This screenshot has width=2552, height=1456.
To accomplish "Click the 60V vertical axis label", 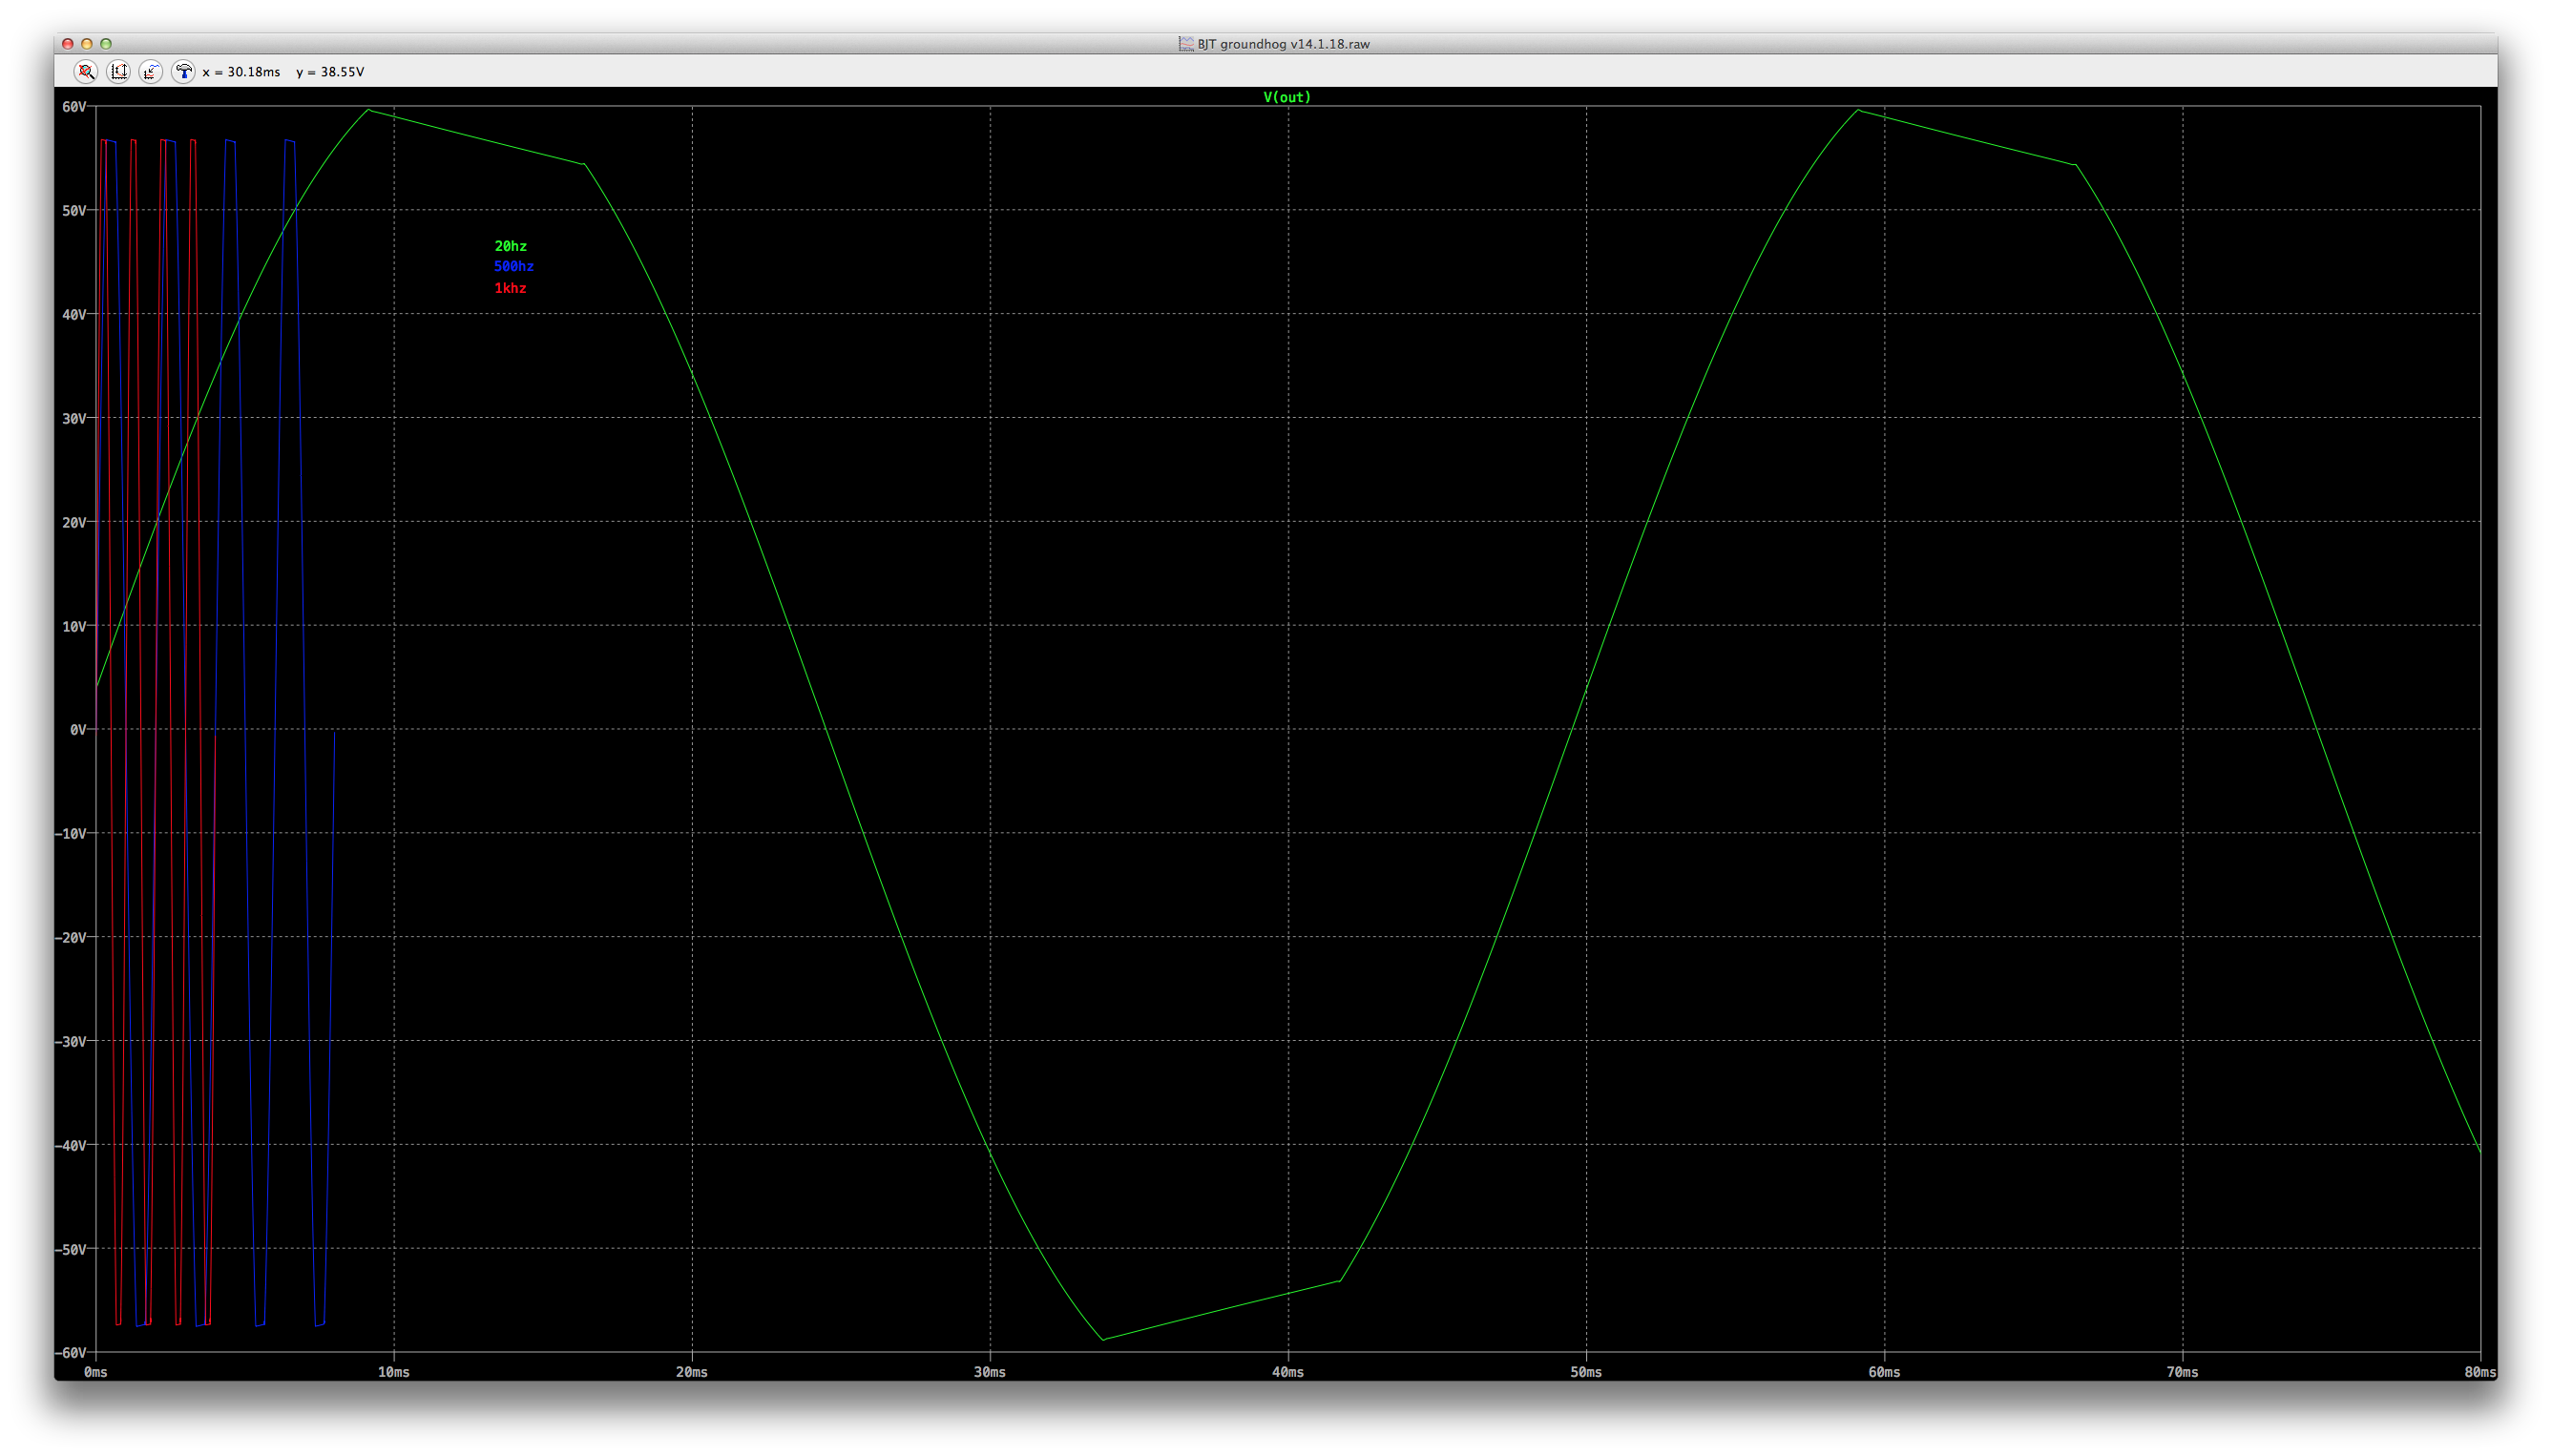I will [74, 107].
